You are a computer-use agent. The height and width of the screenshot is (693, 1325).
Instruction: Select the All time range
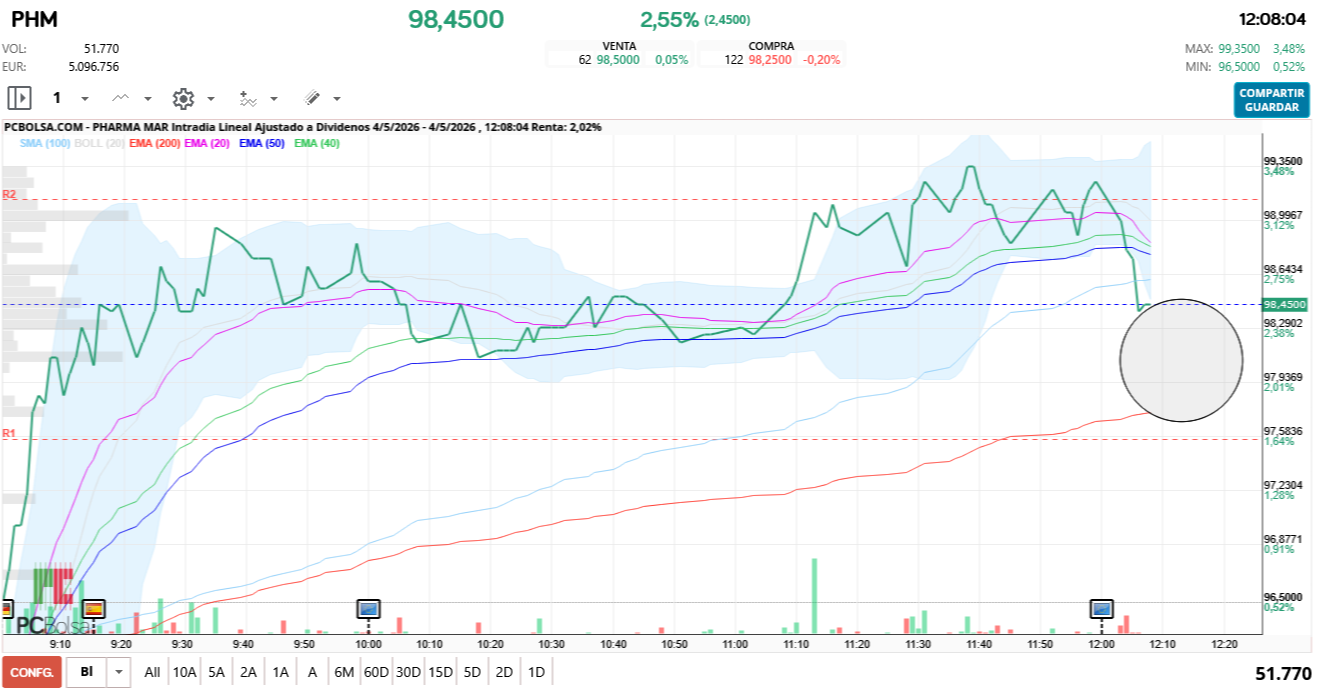click(152, 673)
